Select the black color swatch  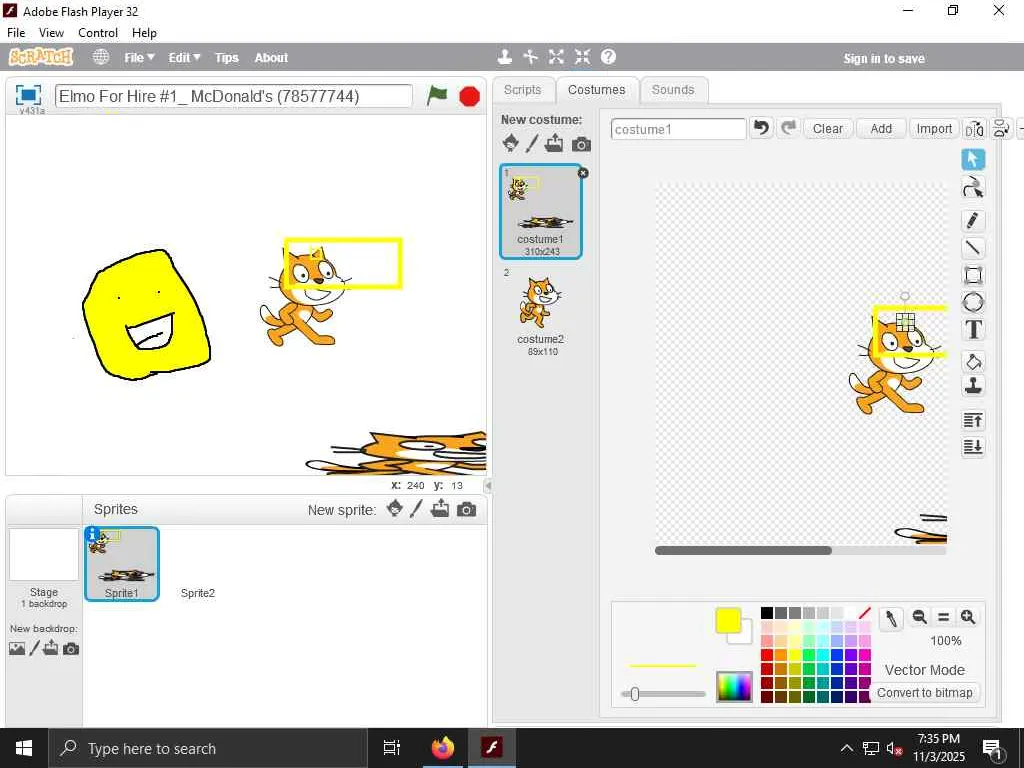coord(767,613)
